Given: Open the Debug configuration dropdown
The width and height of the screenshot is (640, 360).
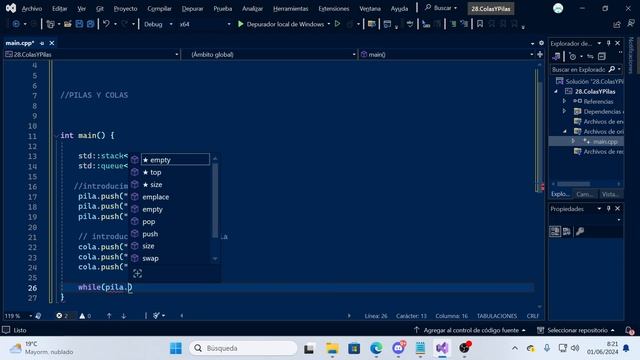Looking at the screenshot, I should [x=158, y=24].
